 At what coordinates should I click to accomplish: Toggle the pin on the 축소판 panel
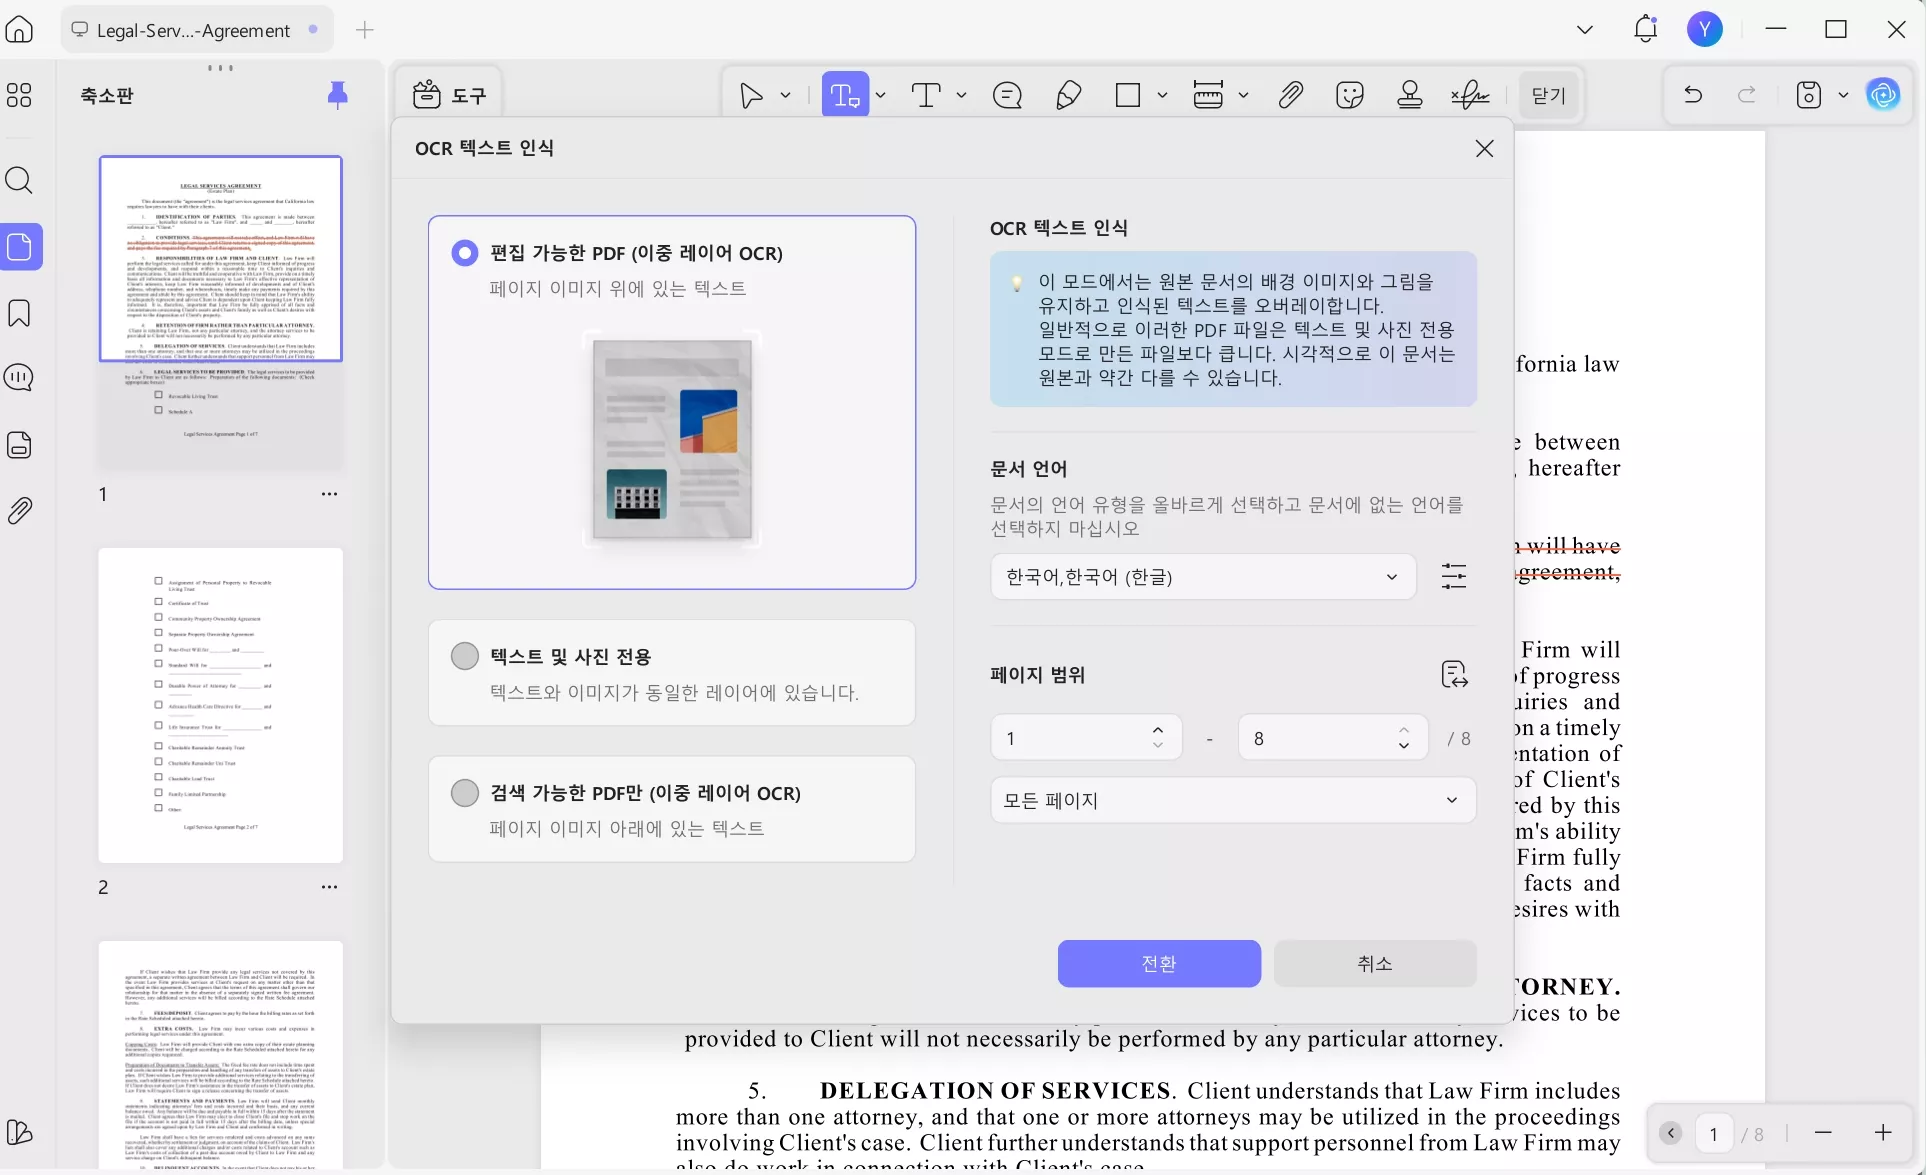[x=338, y=95]
